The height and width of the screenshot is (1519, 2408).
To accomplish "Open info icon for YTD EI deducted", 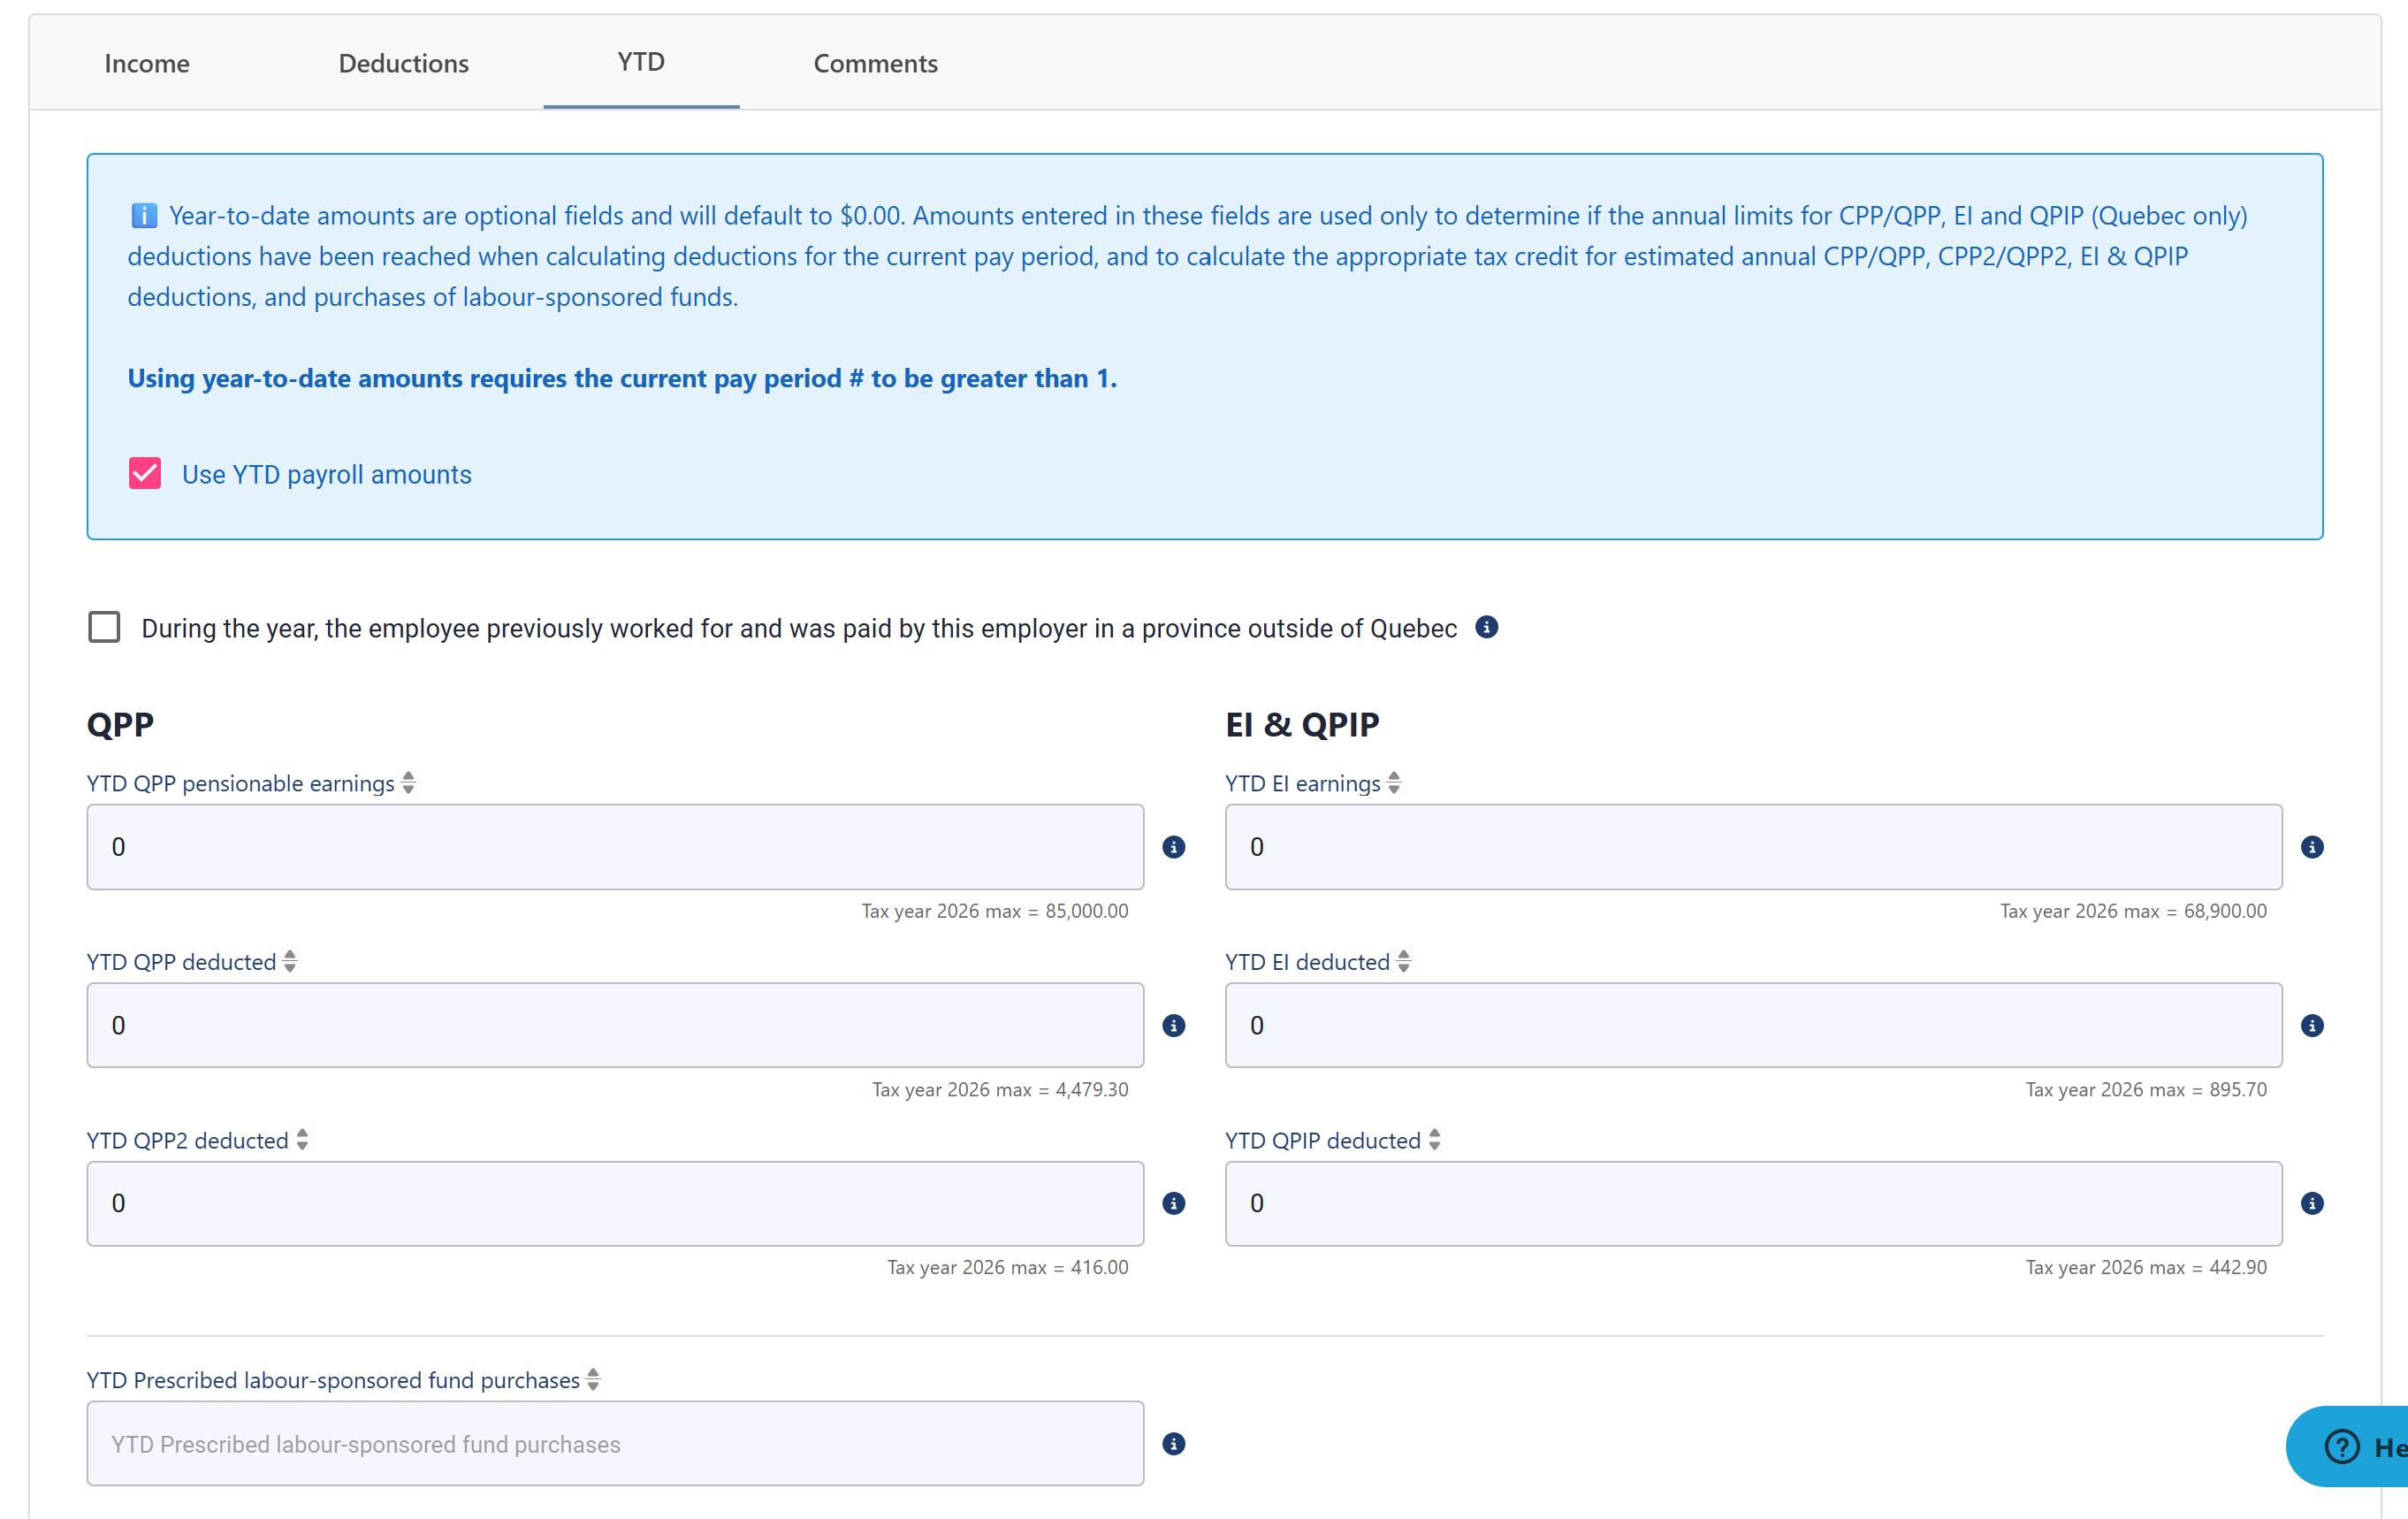I will pos(2312,1025).
